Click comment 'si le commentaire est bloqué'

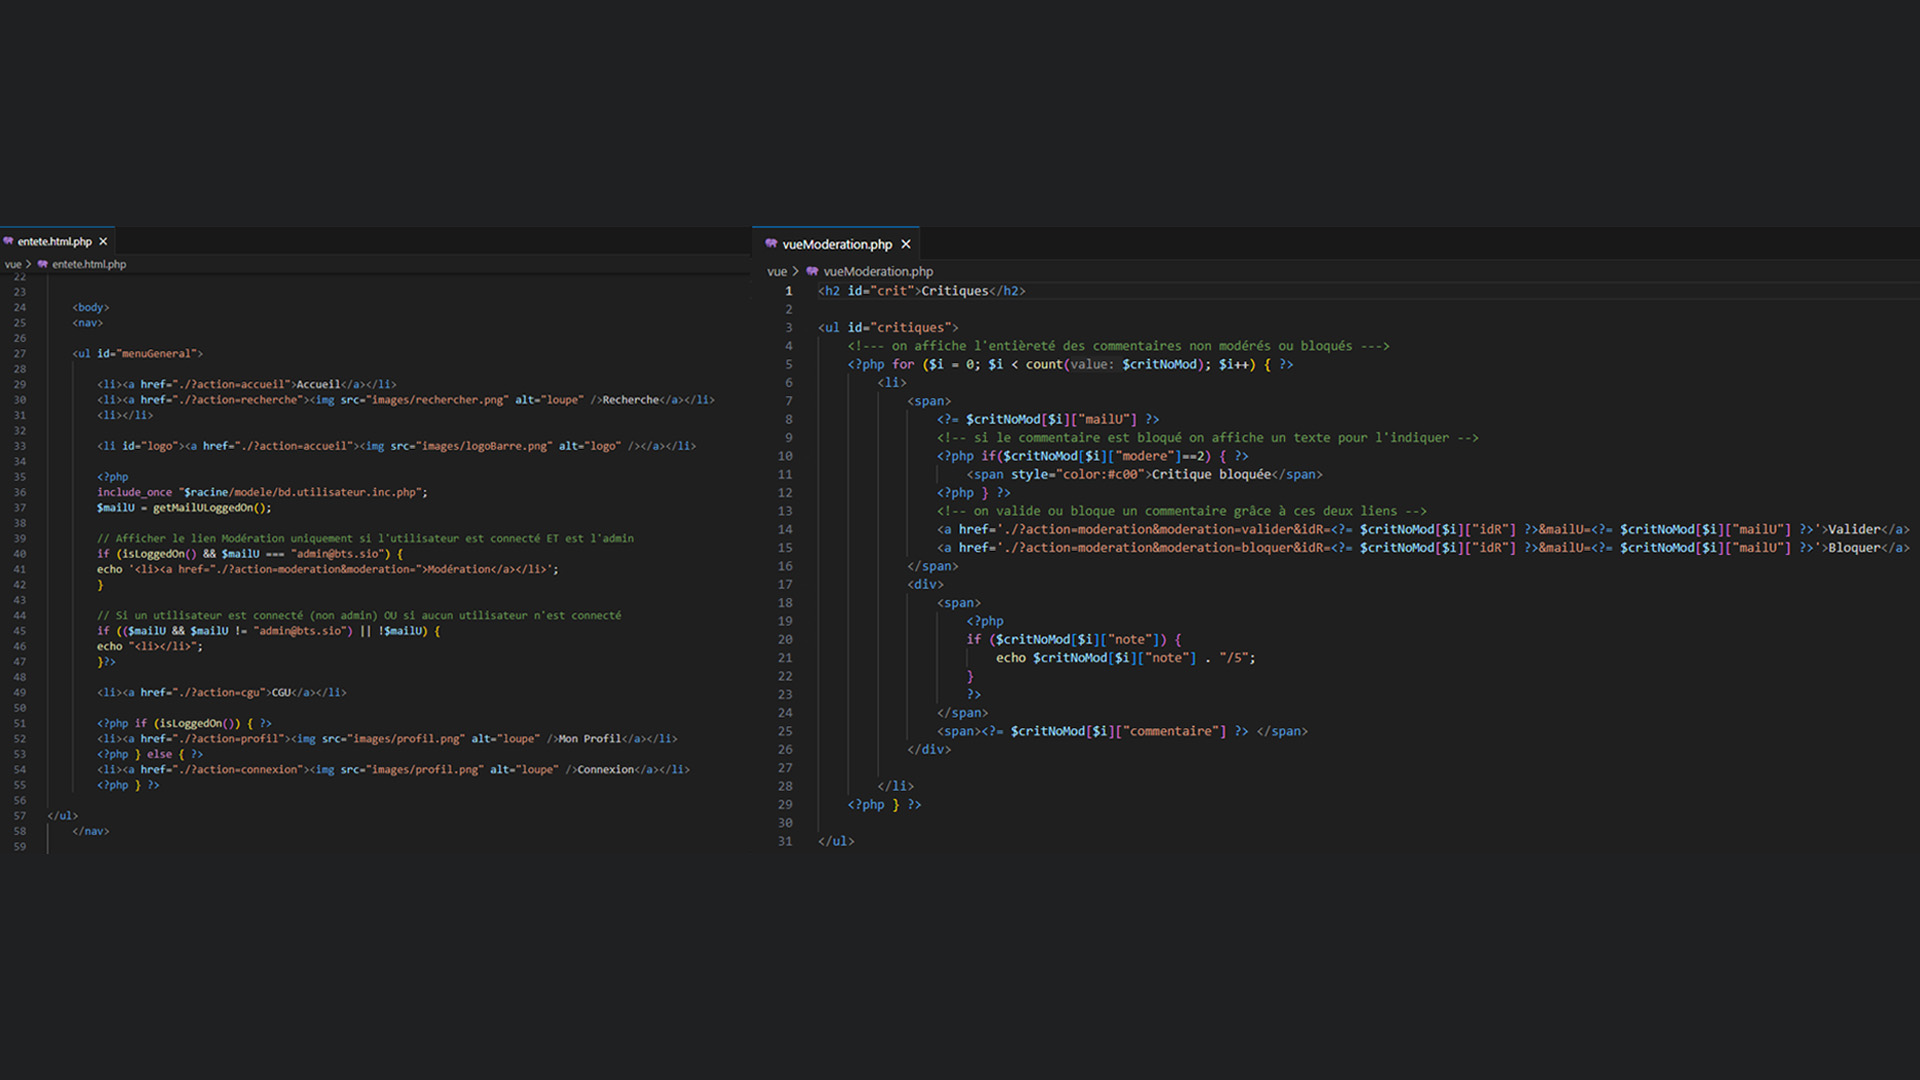[1208, 437]
